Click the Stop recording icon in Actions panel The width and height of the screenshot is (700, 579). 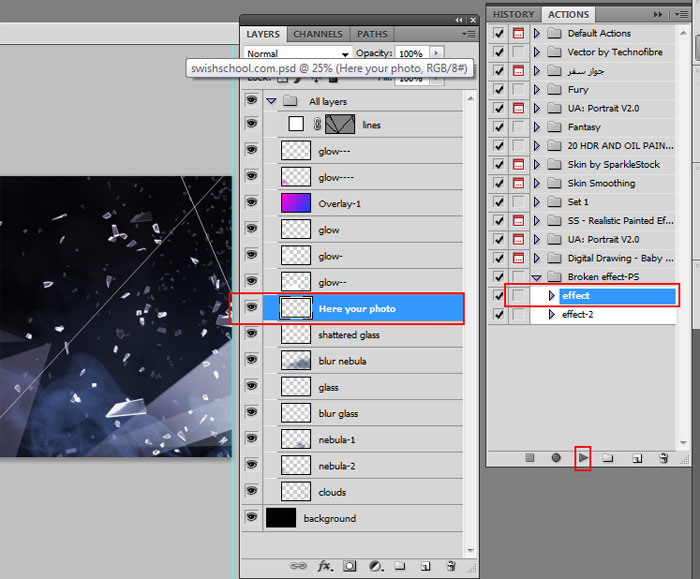click(x=530, y=458)
